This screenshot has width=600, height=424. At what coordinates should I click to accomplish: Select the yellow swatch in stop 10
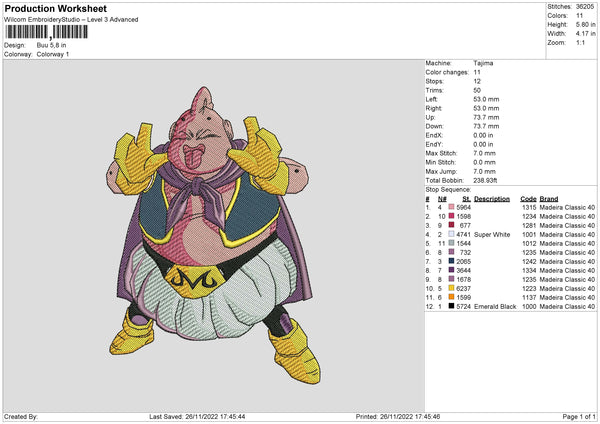451,288
